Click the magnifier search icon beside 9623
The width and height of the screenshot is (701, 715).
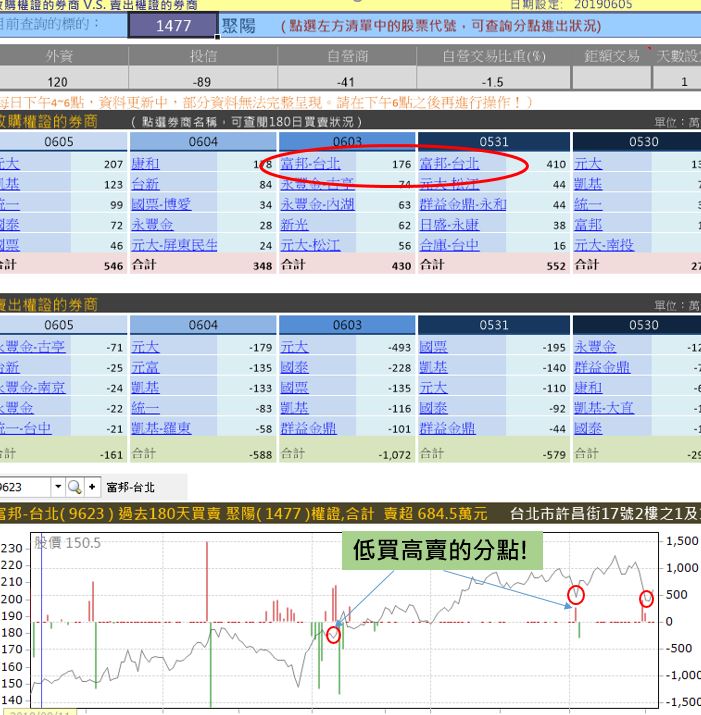click(x=74, y=487)
